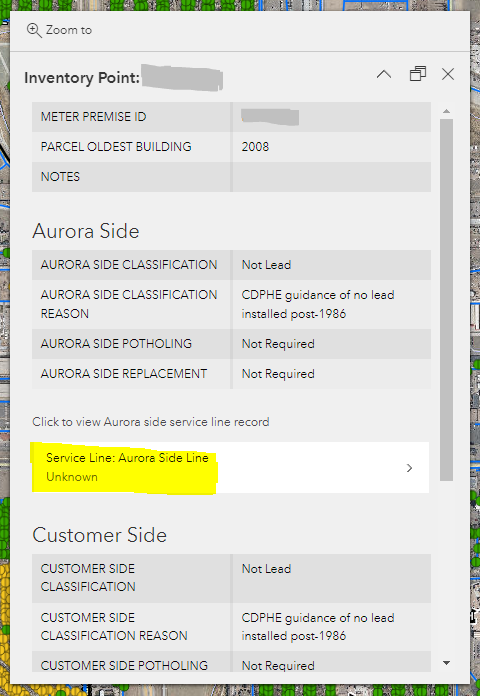Select the Customer side Not Lead value

point(266,569)
